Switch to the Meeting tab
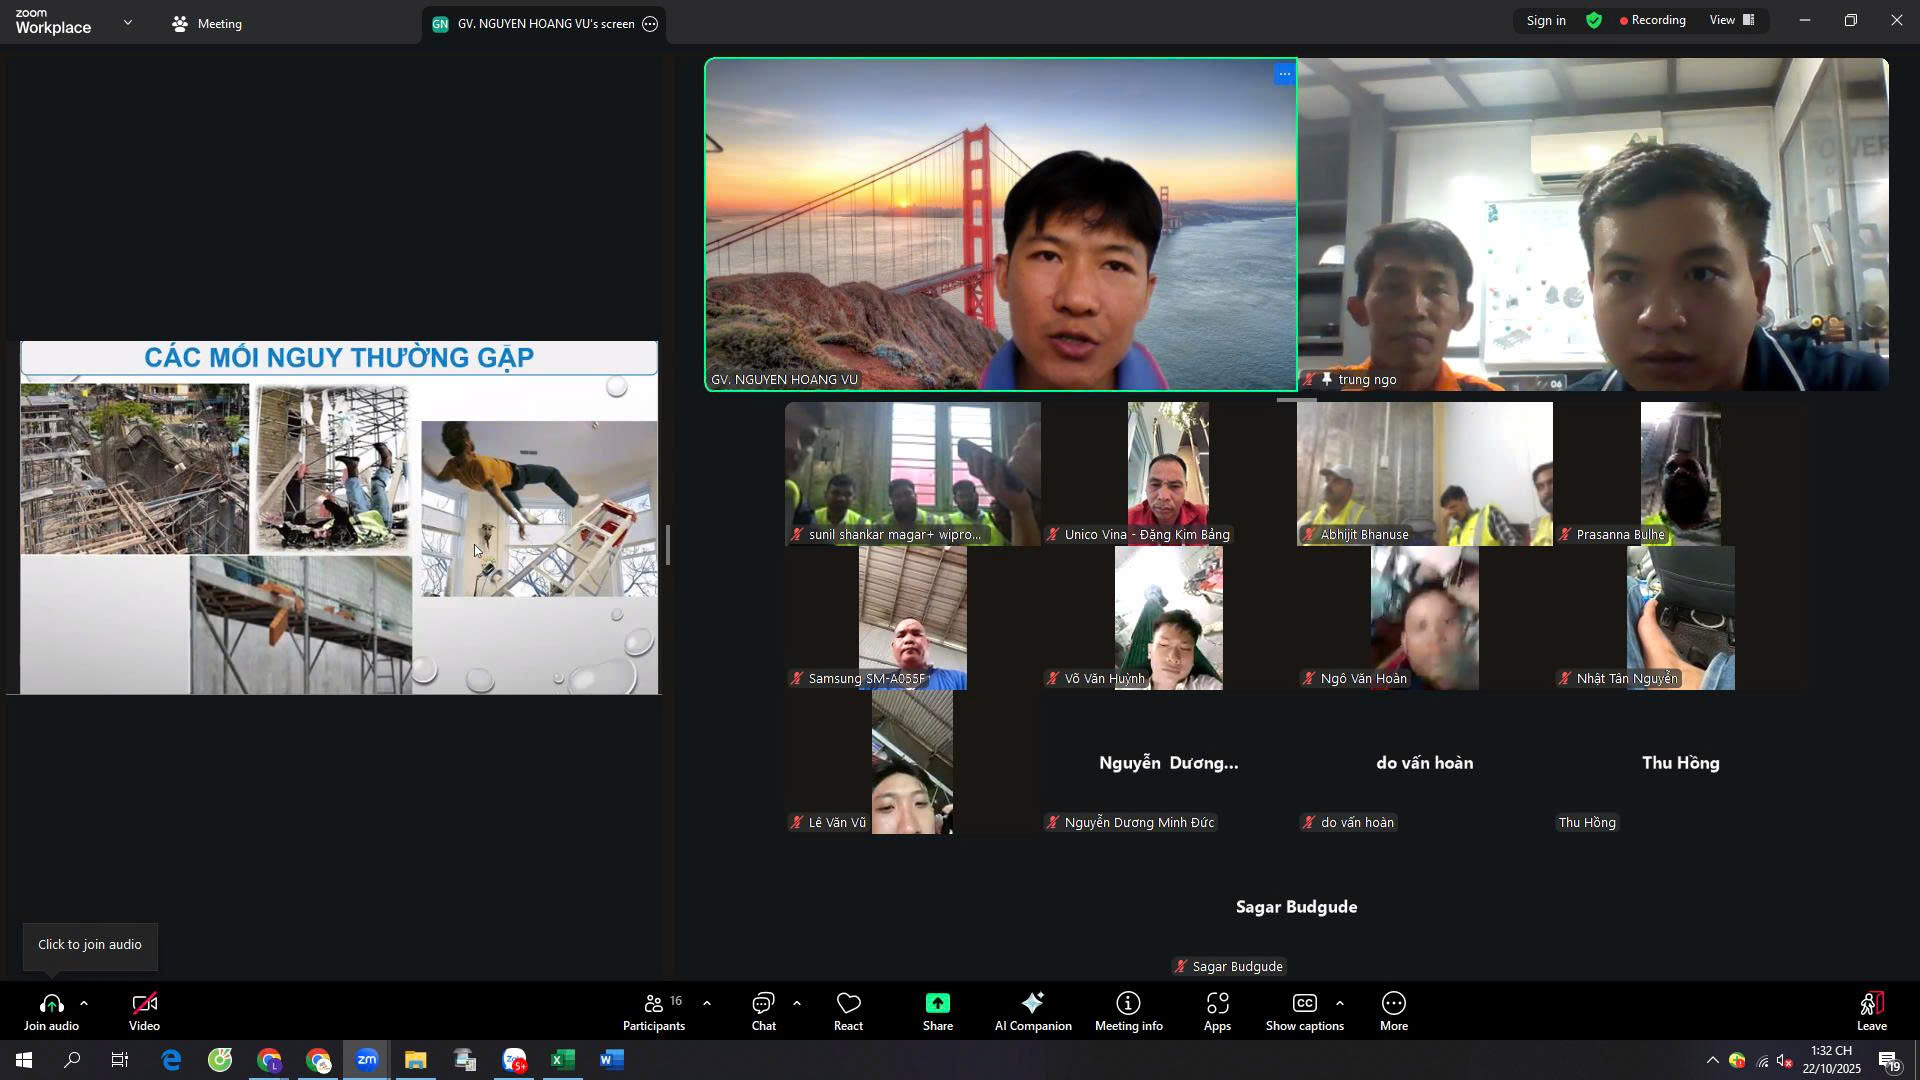 207,24
